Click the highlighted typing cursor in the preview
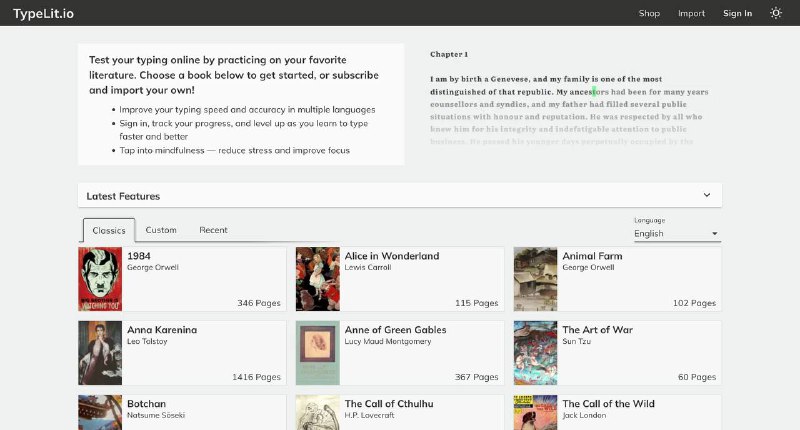This screenshot has height=430, width=800. 594,92
